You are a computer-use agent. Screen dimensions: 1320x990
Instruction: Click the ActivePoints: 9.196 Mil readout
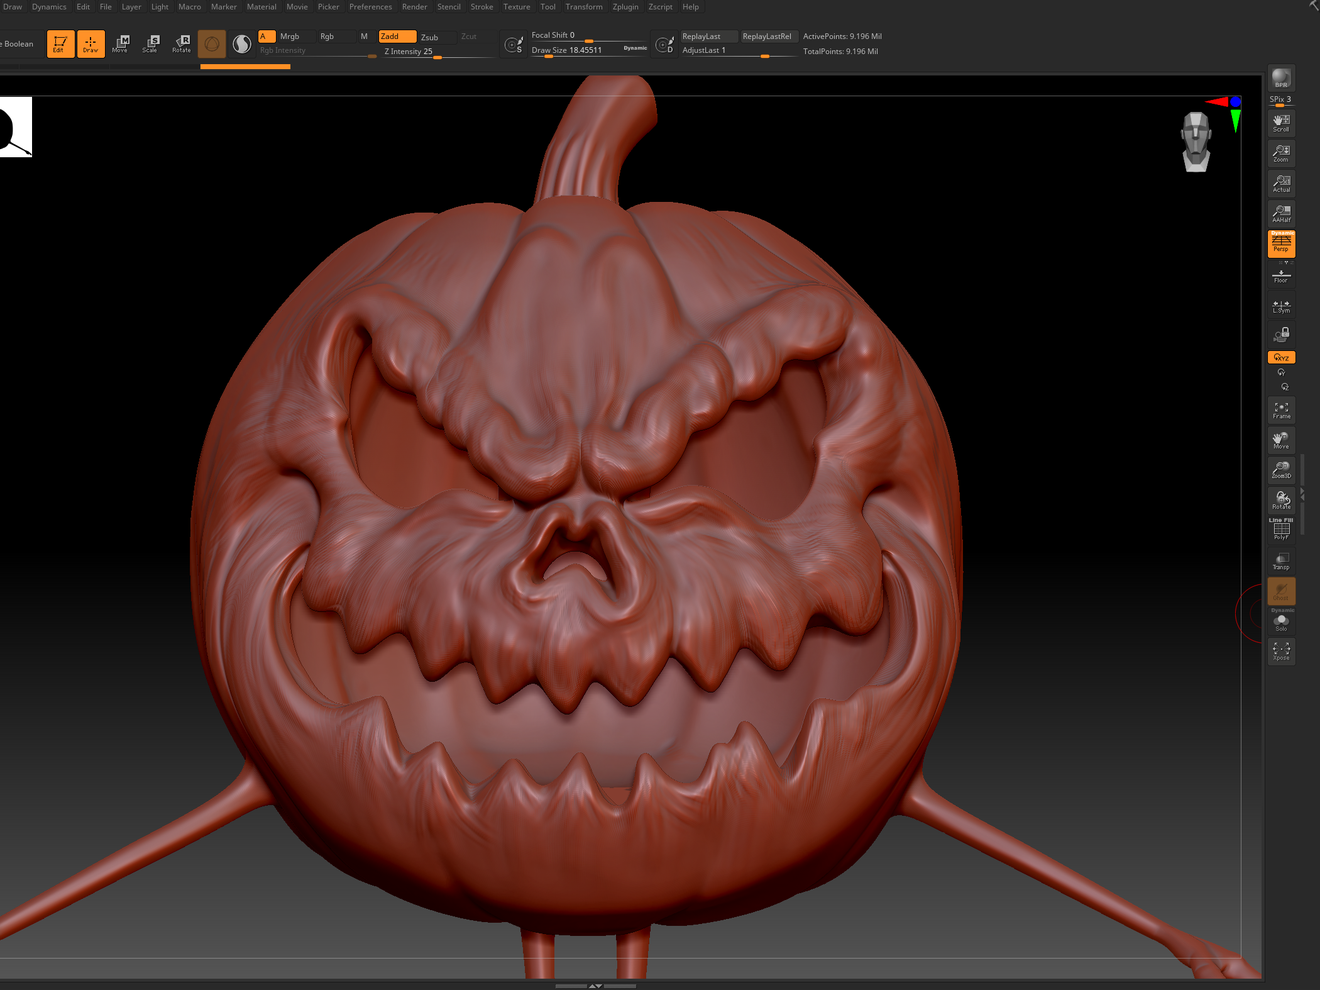coord(842,36)
